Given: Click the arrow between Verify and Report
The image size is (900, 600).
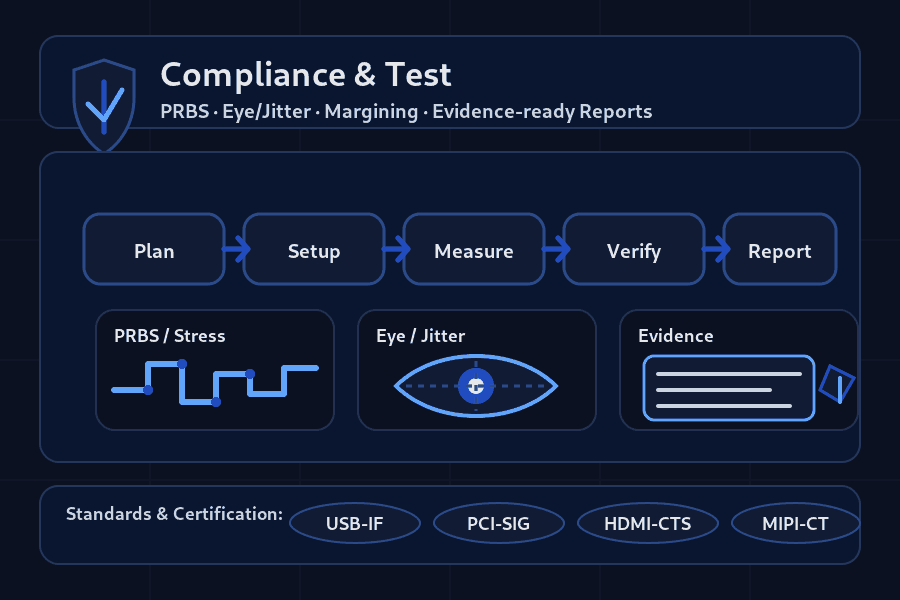Looking at the screenshot, I should coord(717,249).
